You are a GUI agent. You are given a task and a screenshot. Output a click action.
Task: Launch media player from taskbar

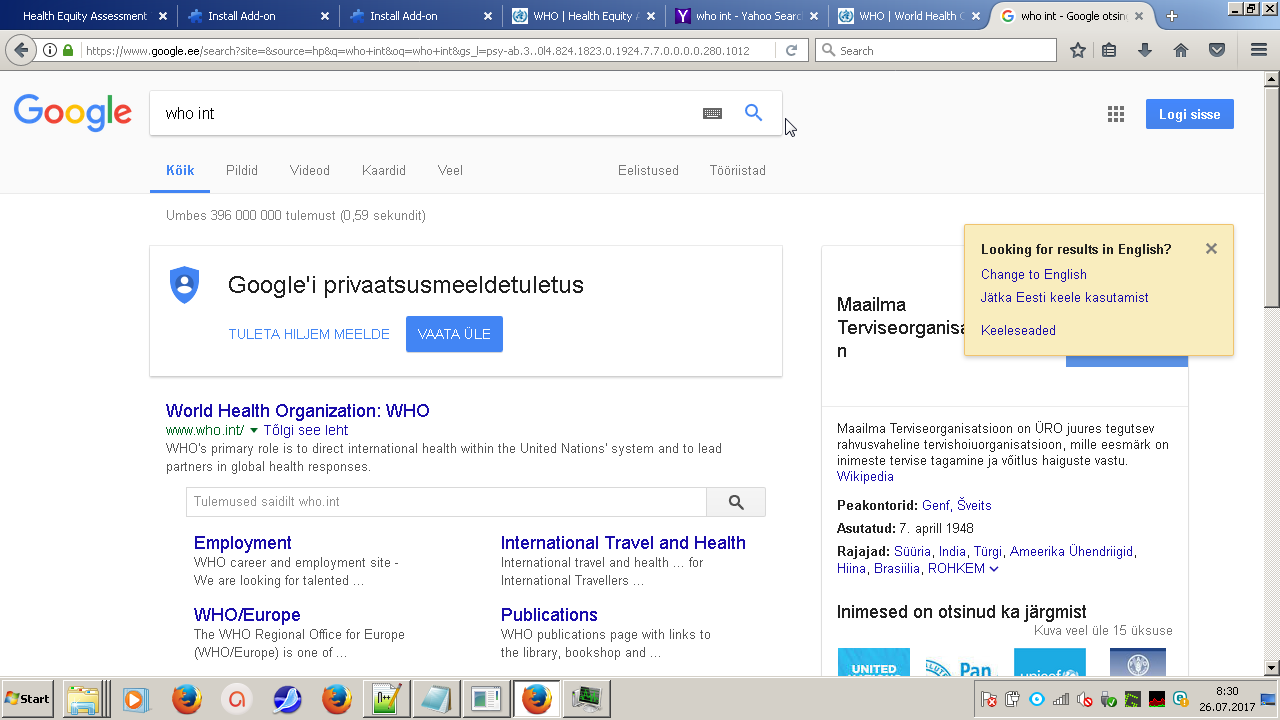tap(136, 699)
